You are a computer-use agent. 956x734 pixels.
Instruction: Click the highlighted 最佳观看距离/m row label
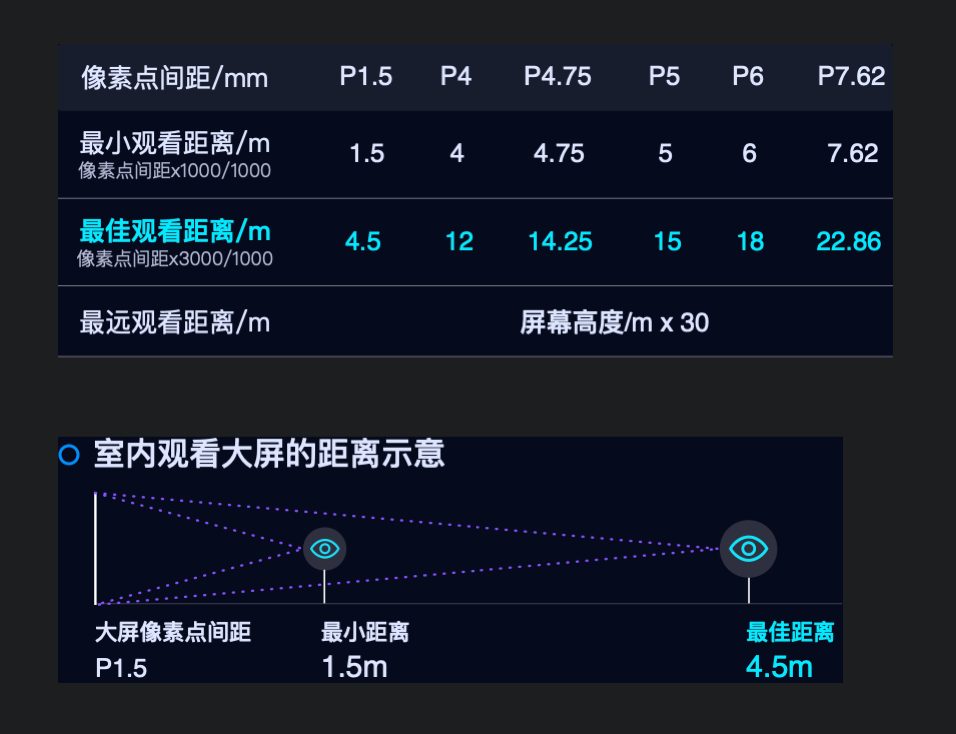tap(175, 232)
